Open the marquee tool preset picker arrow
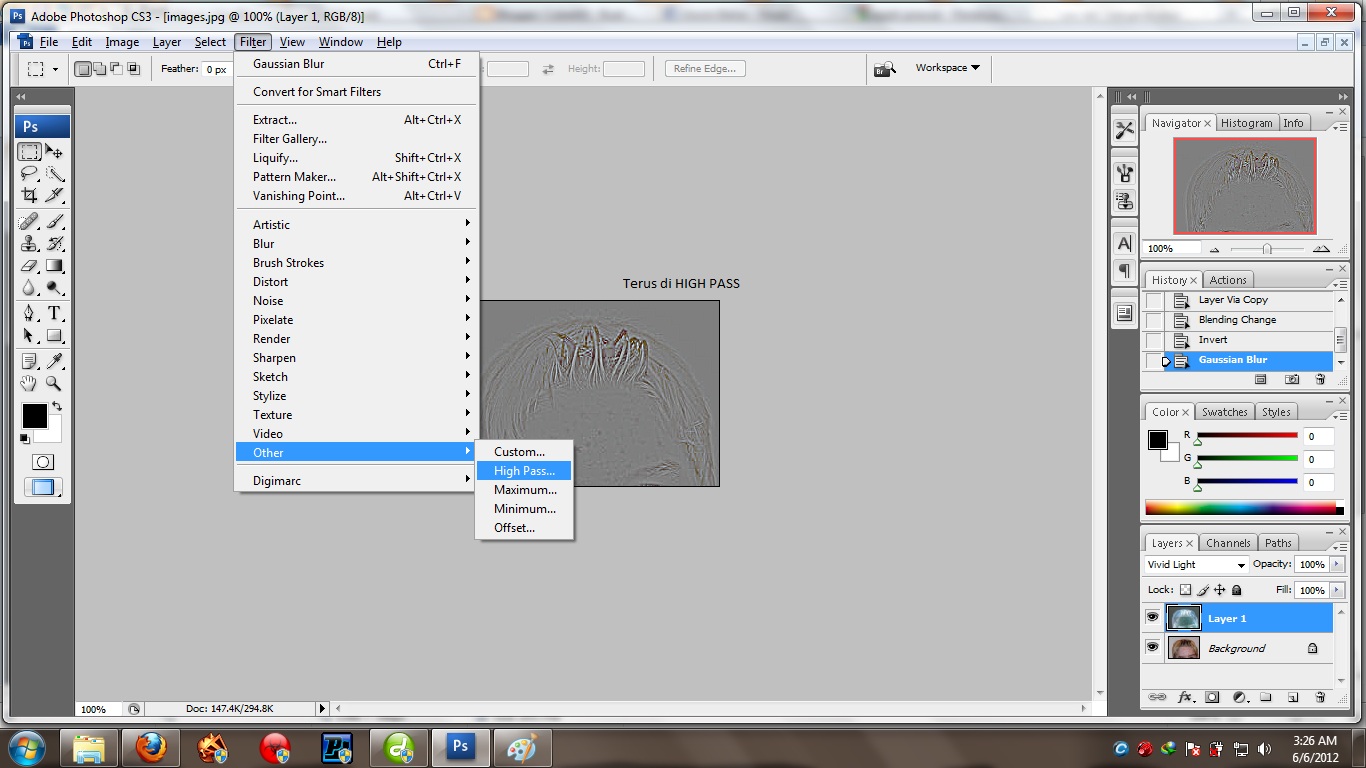 [x=55, y=69]
